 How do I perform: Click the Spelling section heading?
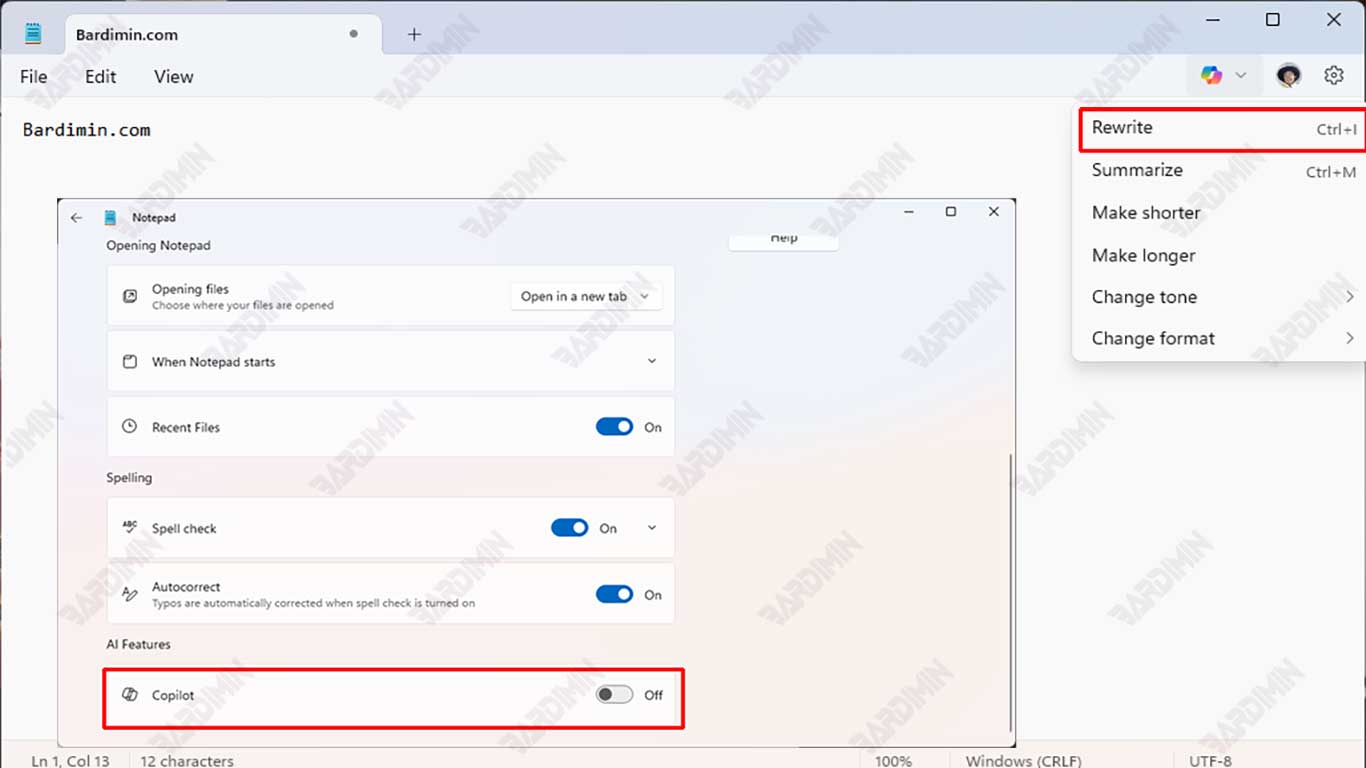click(x=129, y=478)
